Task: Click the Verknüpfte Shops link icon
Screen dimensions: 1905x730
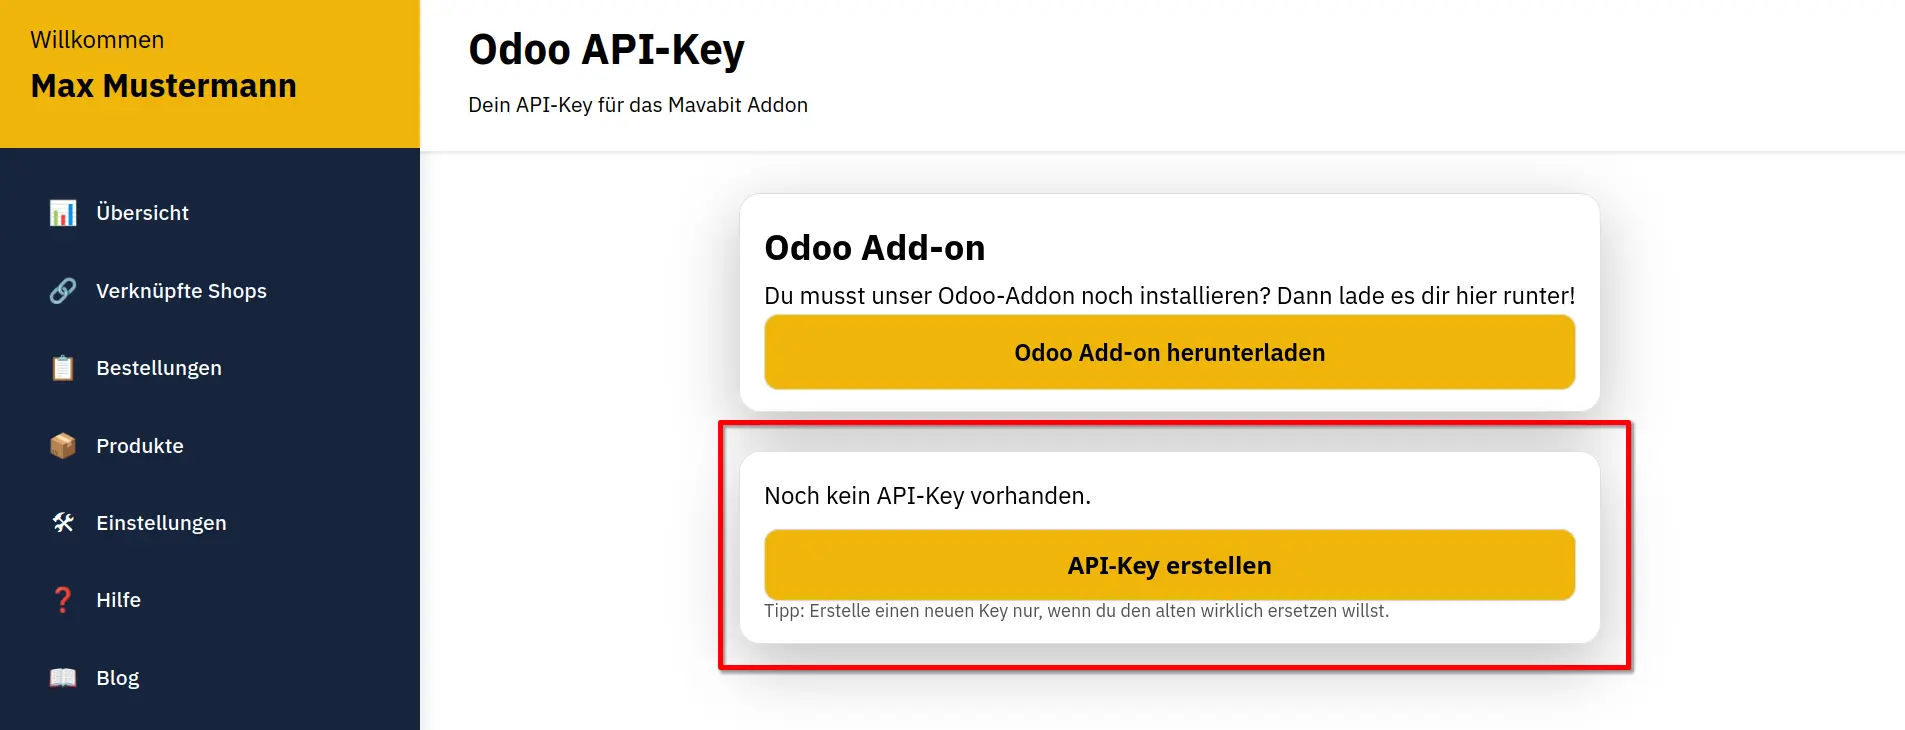Action: coord(62,291)
